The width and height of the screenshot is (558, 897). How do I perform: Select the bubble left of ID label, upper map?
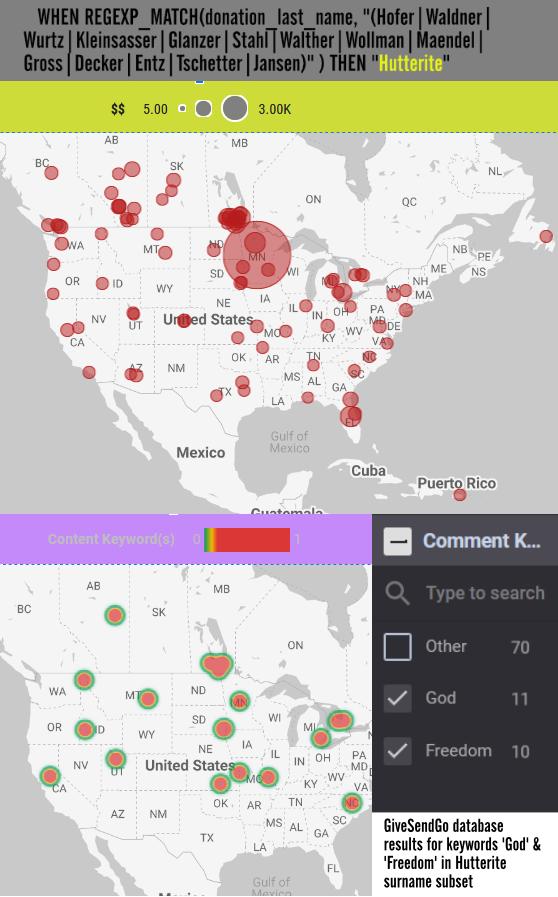[102, 283]
